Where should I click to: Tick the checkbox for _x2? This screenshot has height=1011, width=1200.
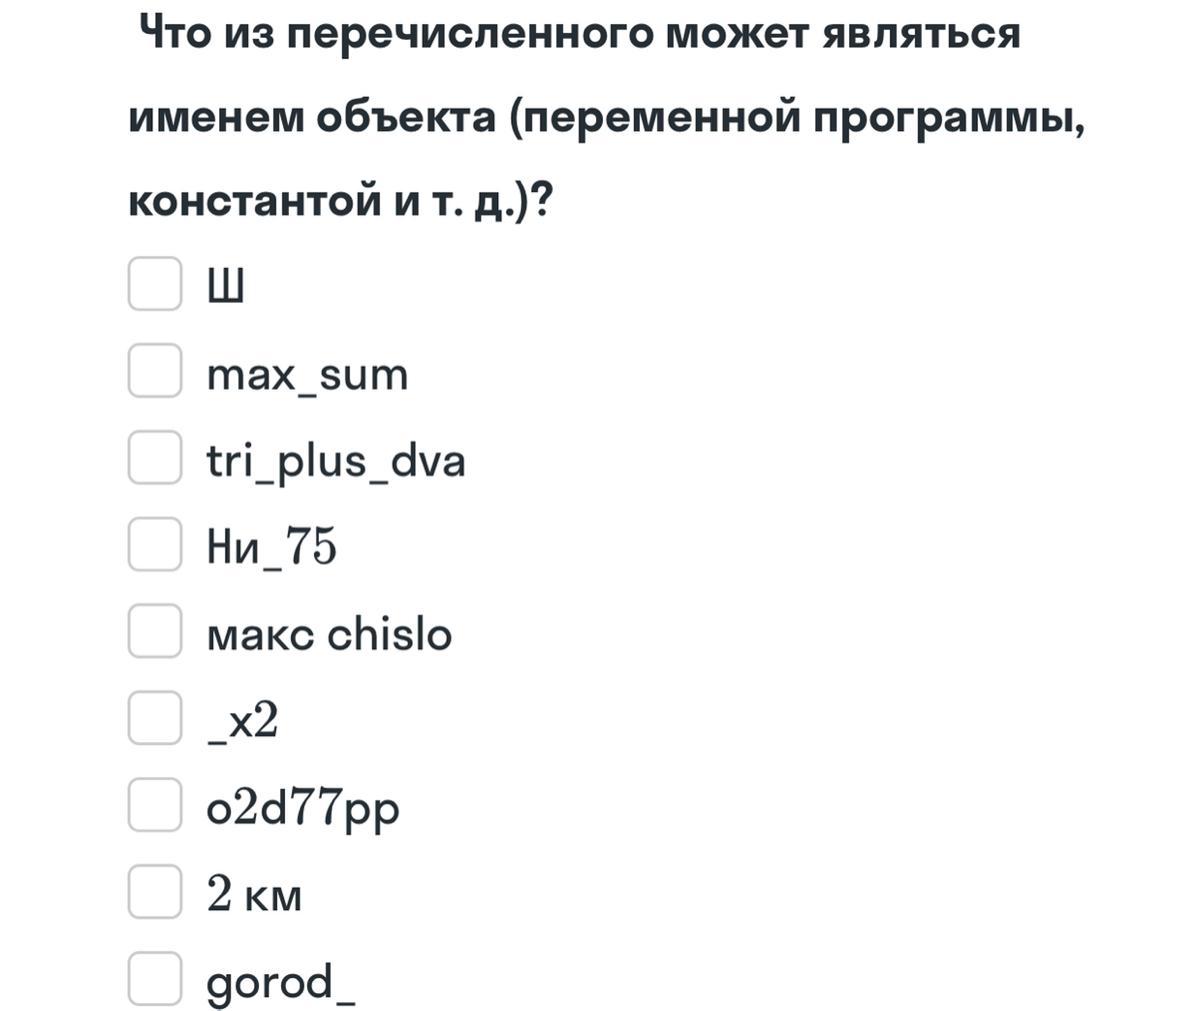pyautogui.click(x=155, y=718)
